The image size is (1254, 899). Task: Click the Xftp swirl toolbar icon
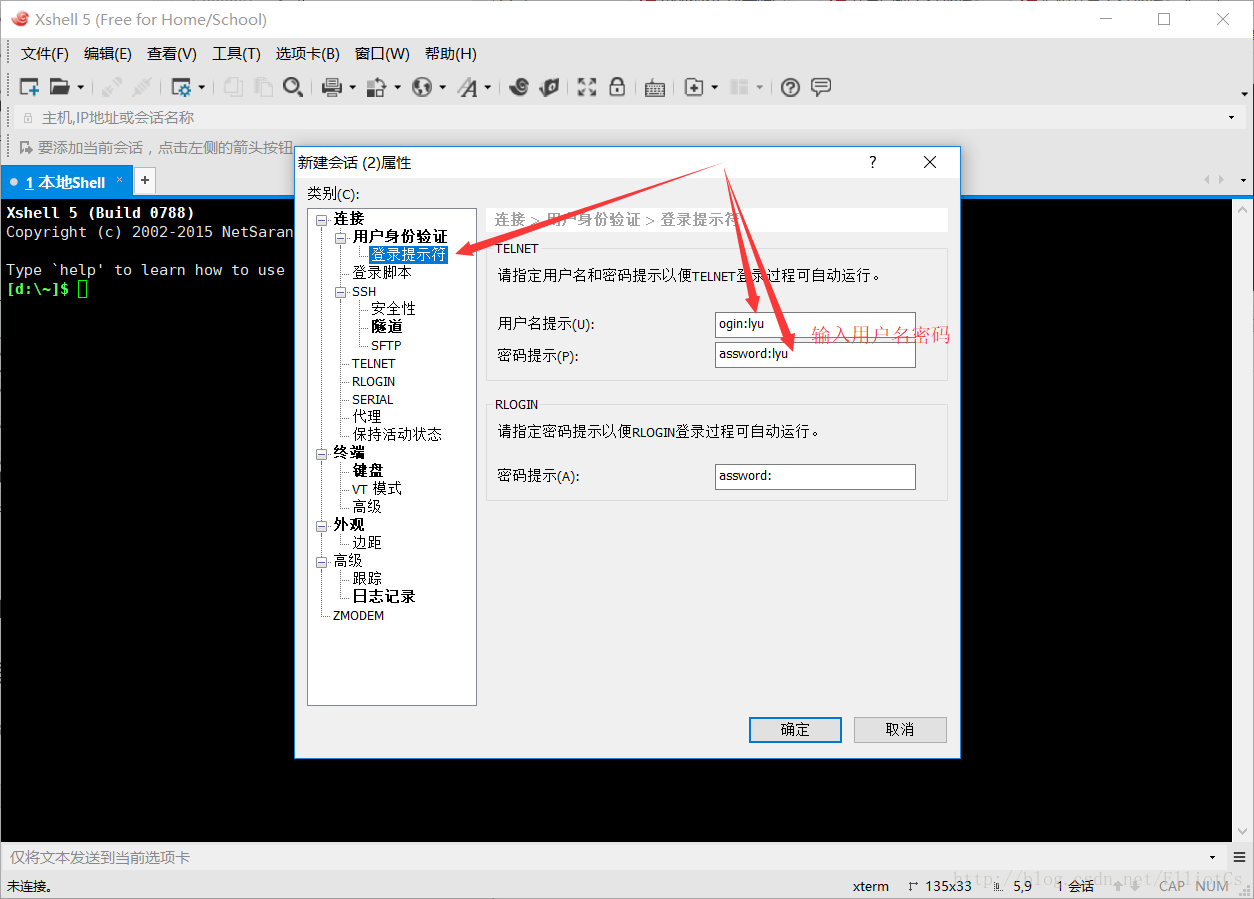(x=519, y=87)
